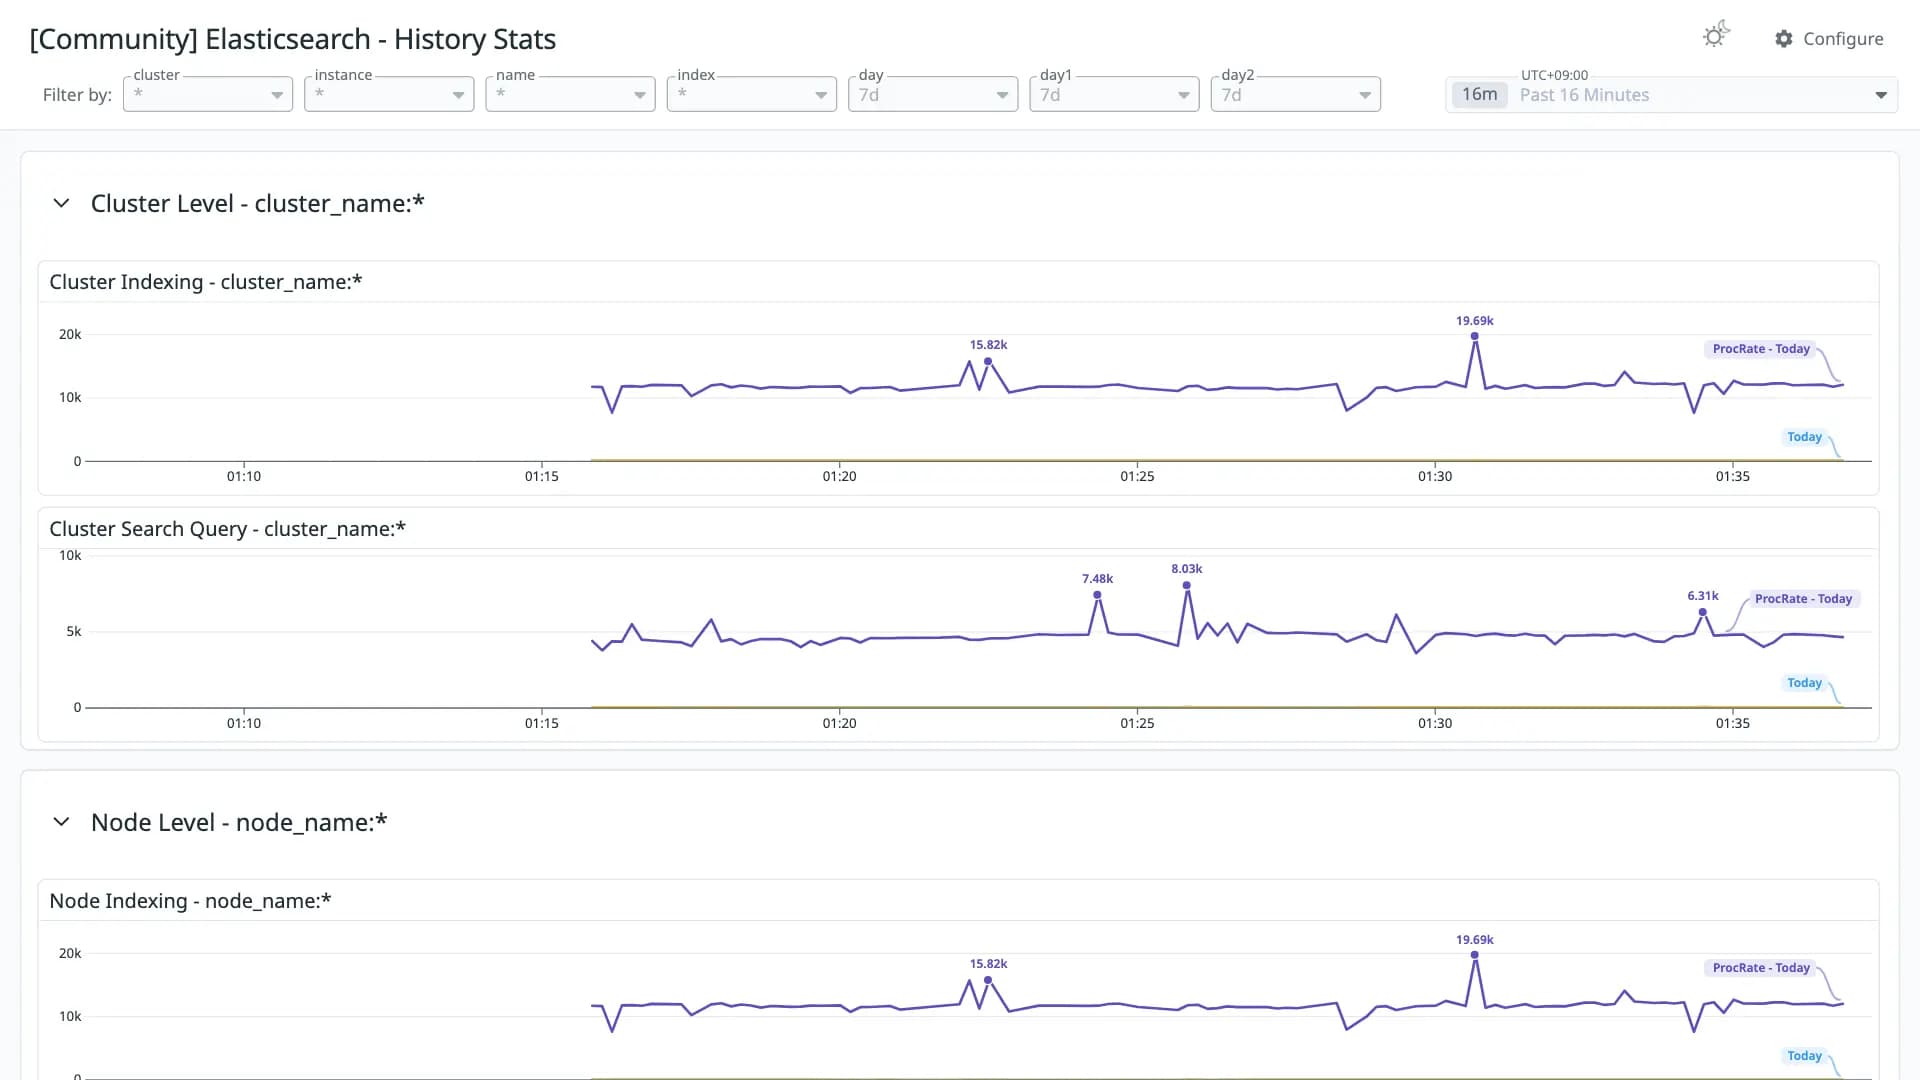Open the day2 filter dropdown
The image size is (1920, 1080).
point(1296,94)
